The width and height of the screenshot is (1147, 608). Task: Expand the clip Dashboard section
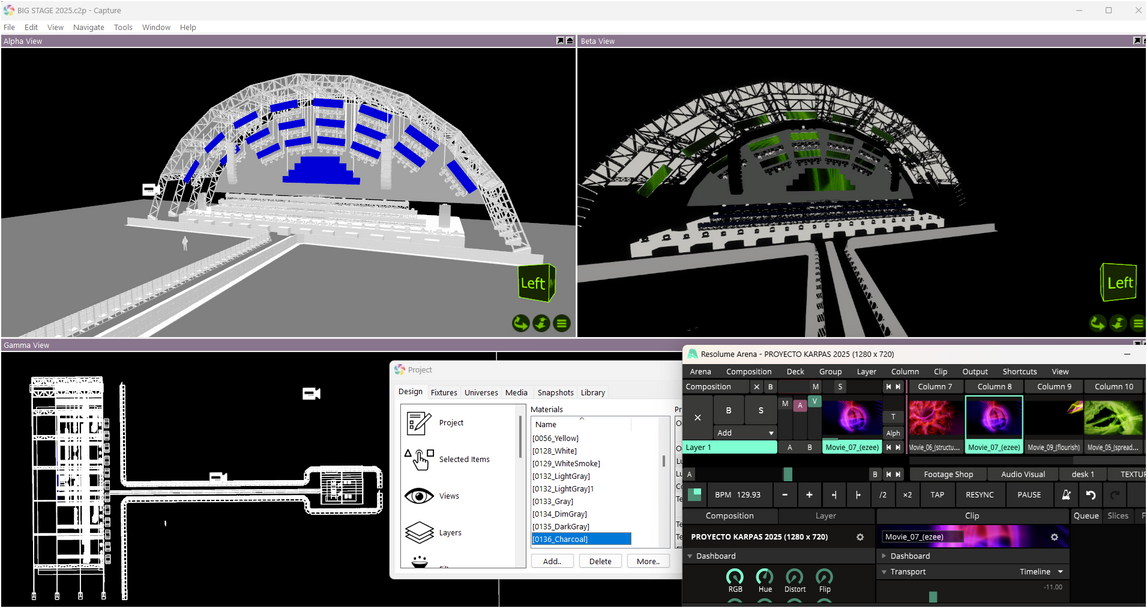coord(884,556)
